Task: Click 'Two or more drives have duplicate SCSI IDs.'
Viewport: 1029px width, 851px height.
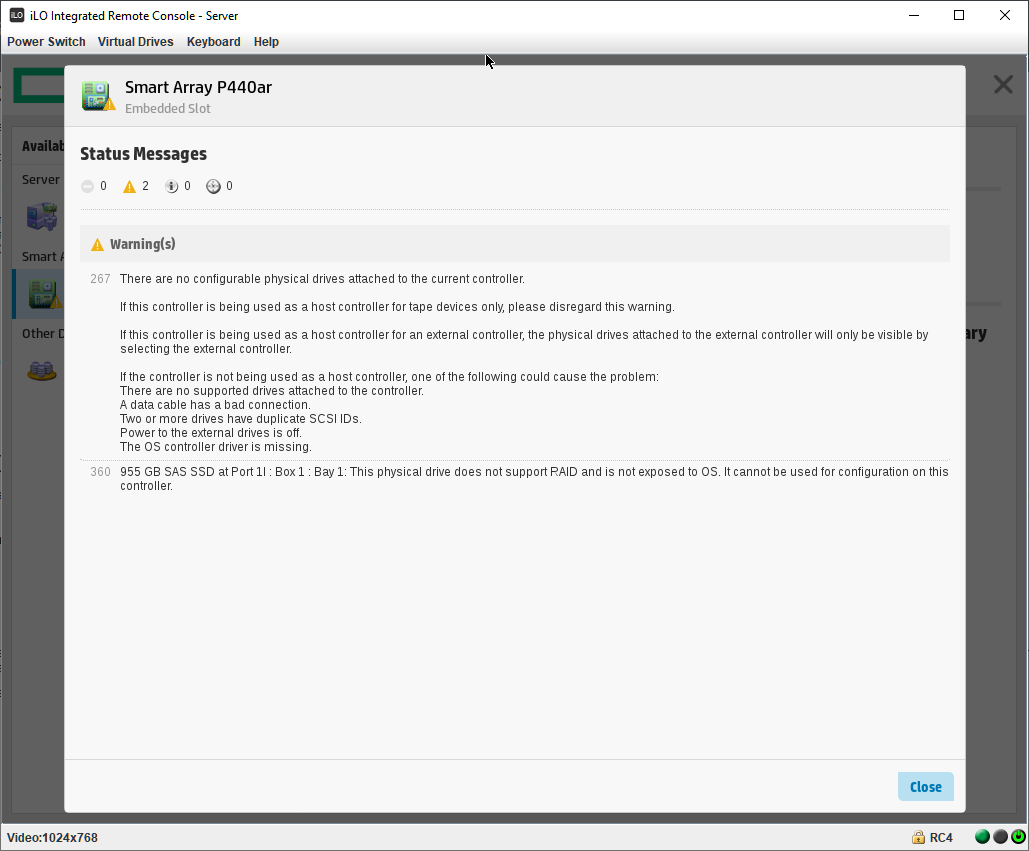Action: click(x=241, y=419)
